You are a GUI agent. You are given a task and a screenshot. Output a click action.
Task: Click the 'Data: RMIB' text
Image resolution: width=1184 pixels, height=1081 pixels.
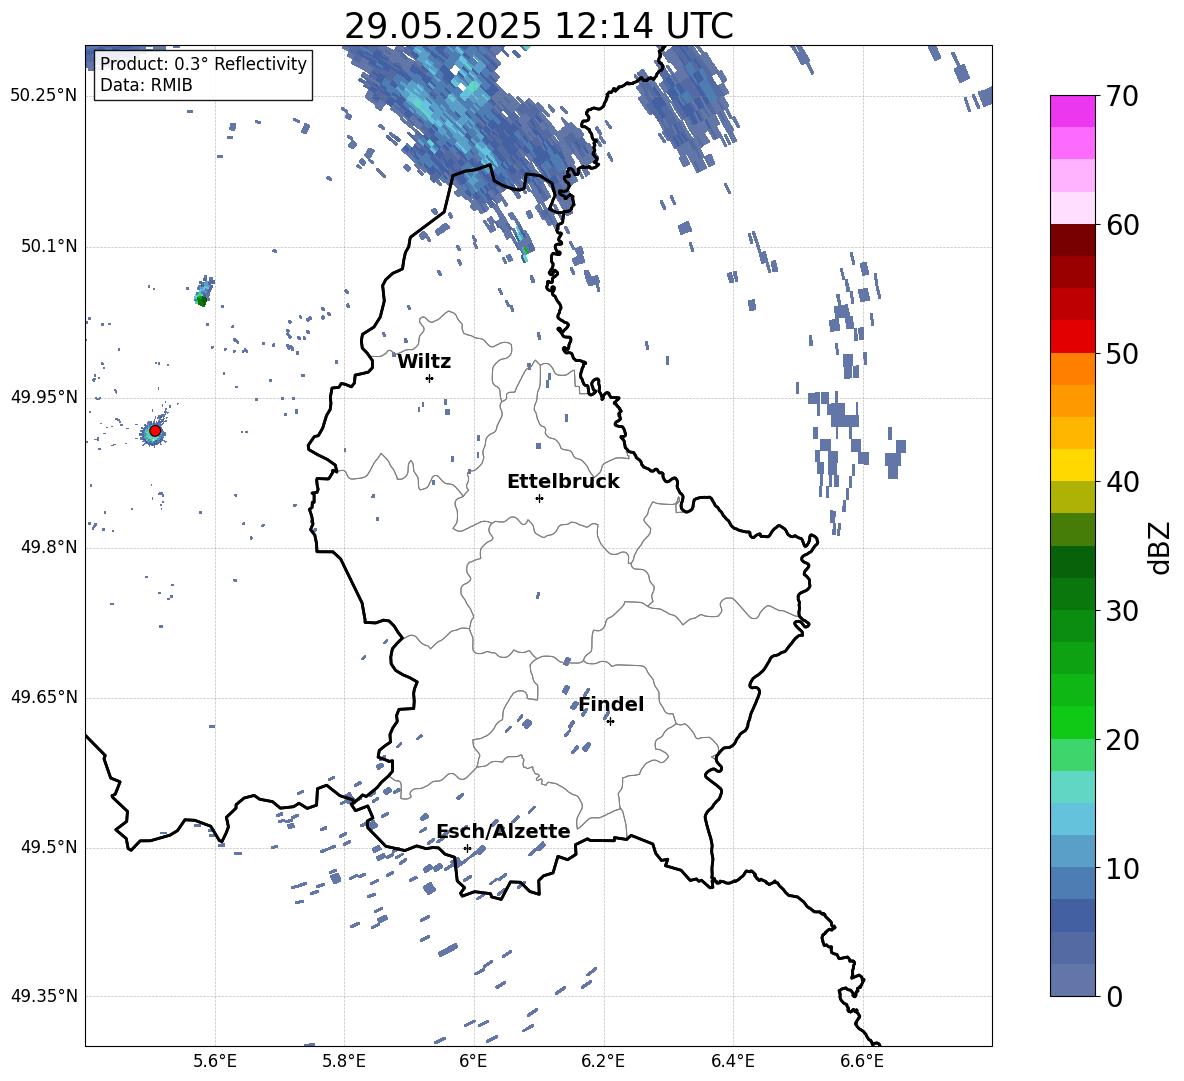[146, 85]
